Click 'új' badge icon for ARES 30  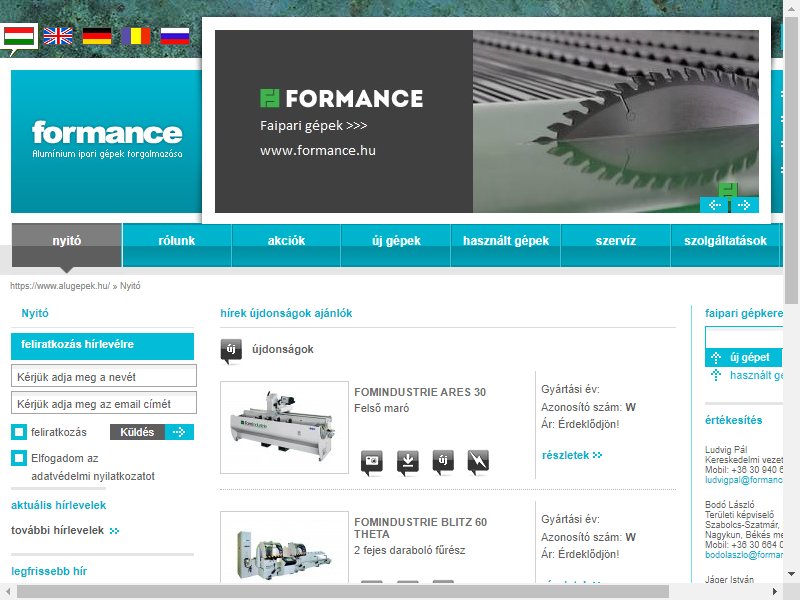click(x=443, y=462)
